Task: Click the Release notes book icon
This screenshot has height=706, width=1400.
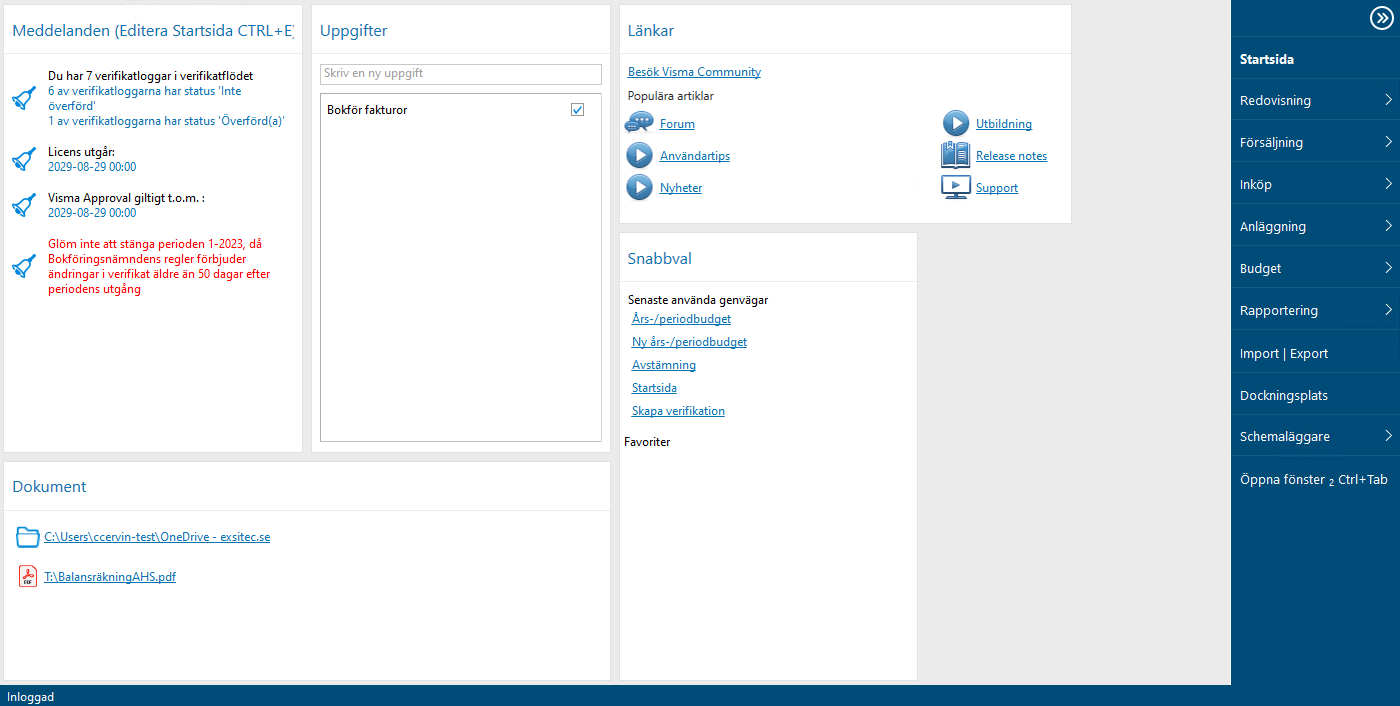Action: [955, 155]
